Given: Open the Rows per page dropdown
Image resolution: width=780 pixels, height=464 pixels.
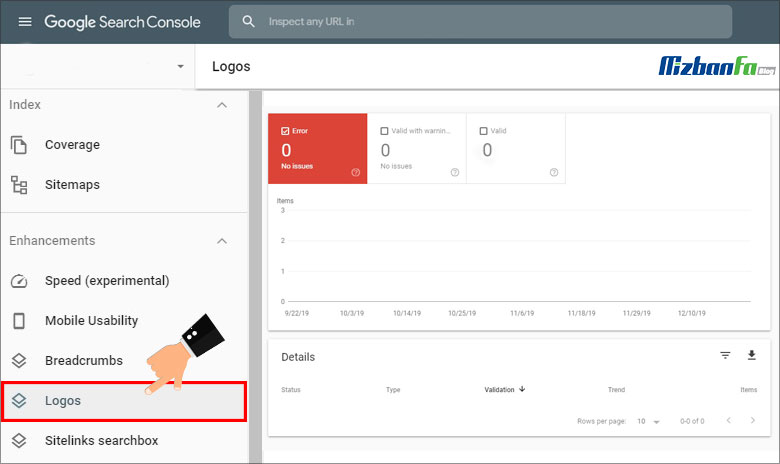Looking at the screenshot, I should point(649,422).
